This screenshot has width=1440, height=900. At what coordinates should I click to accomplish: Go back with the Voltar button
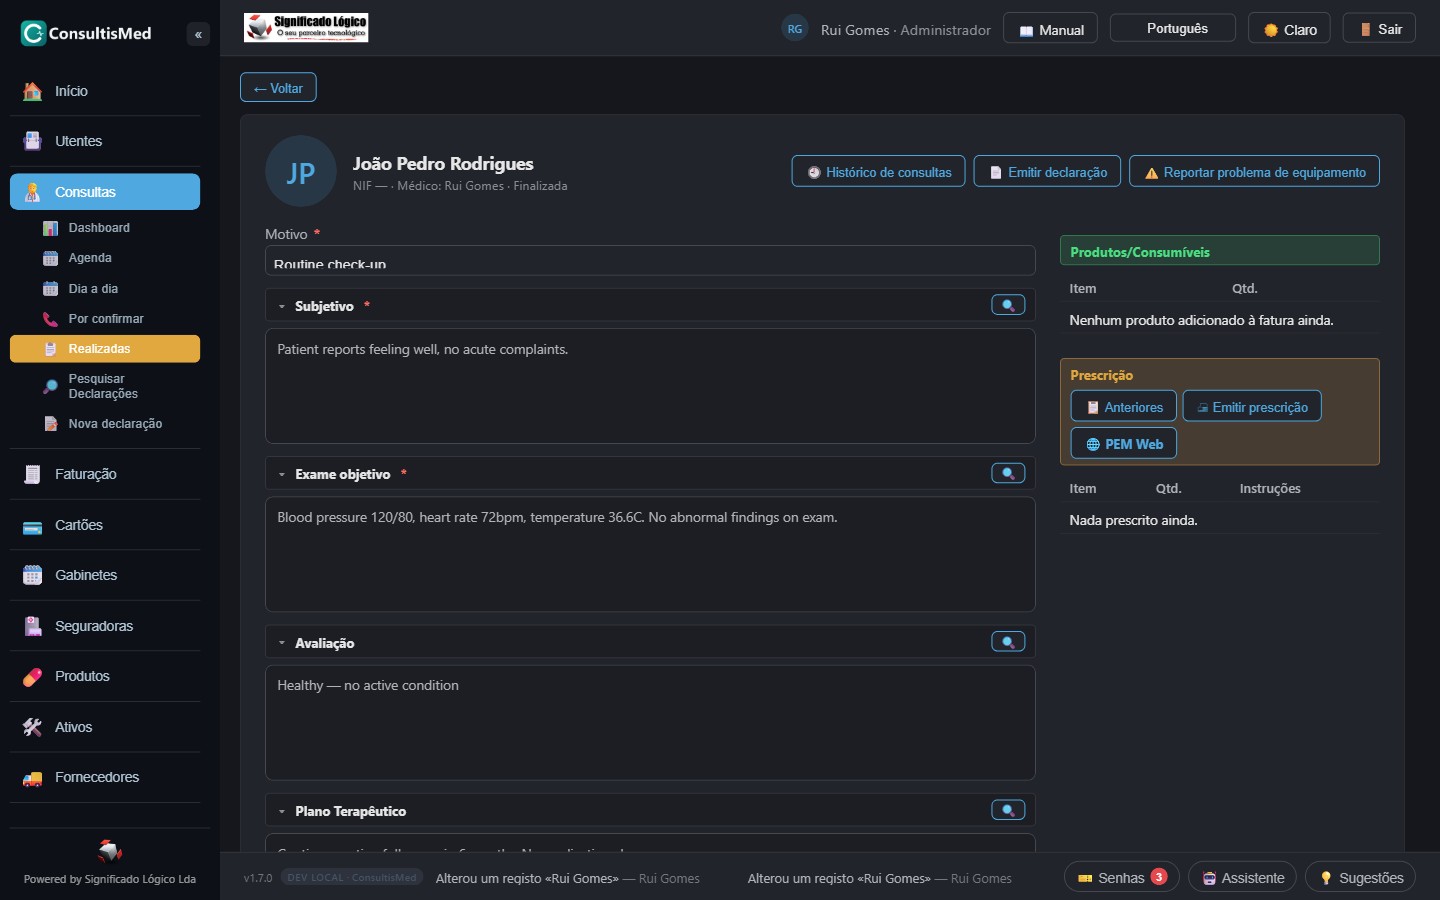[278, 88]
